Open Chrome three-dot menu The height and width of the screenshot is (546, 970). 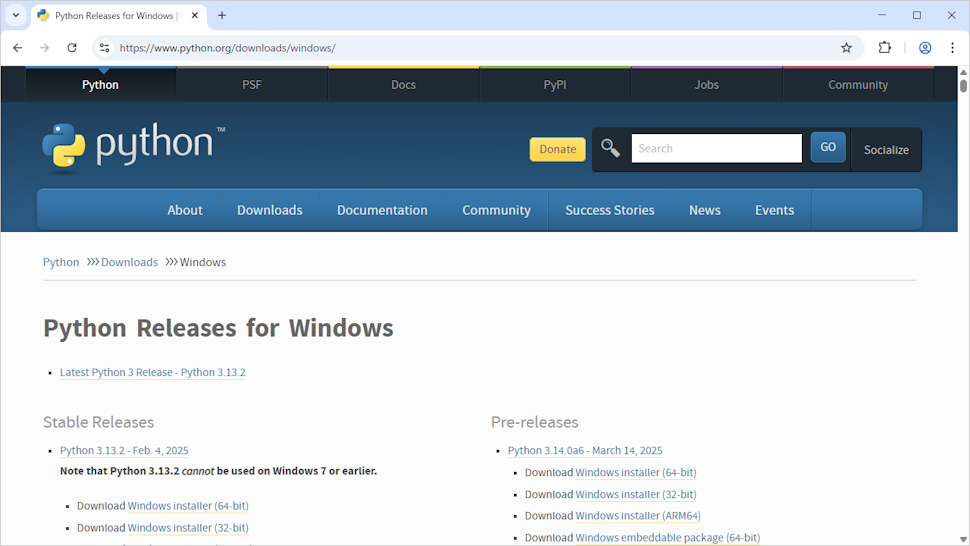pyautogui.click(x=952, y=48)
